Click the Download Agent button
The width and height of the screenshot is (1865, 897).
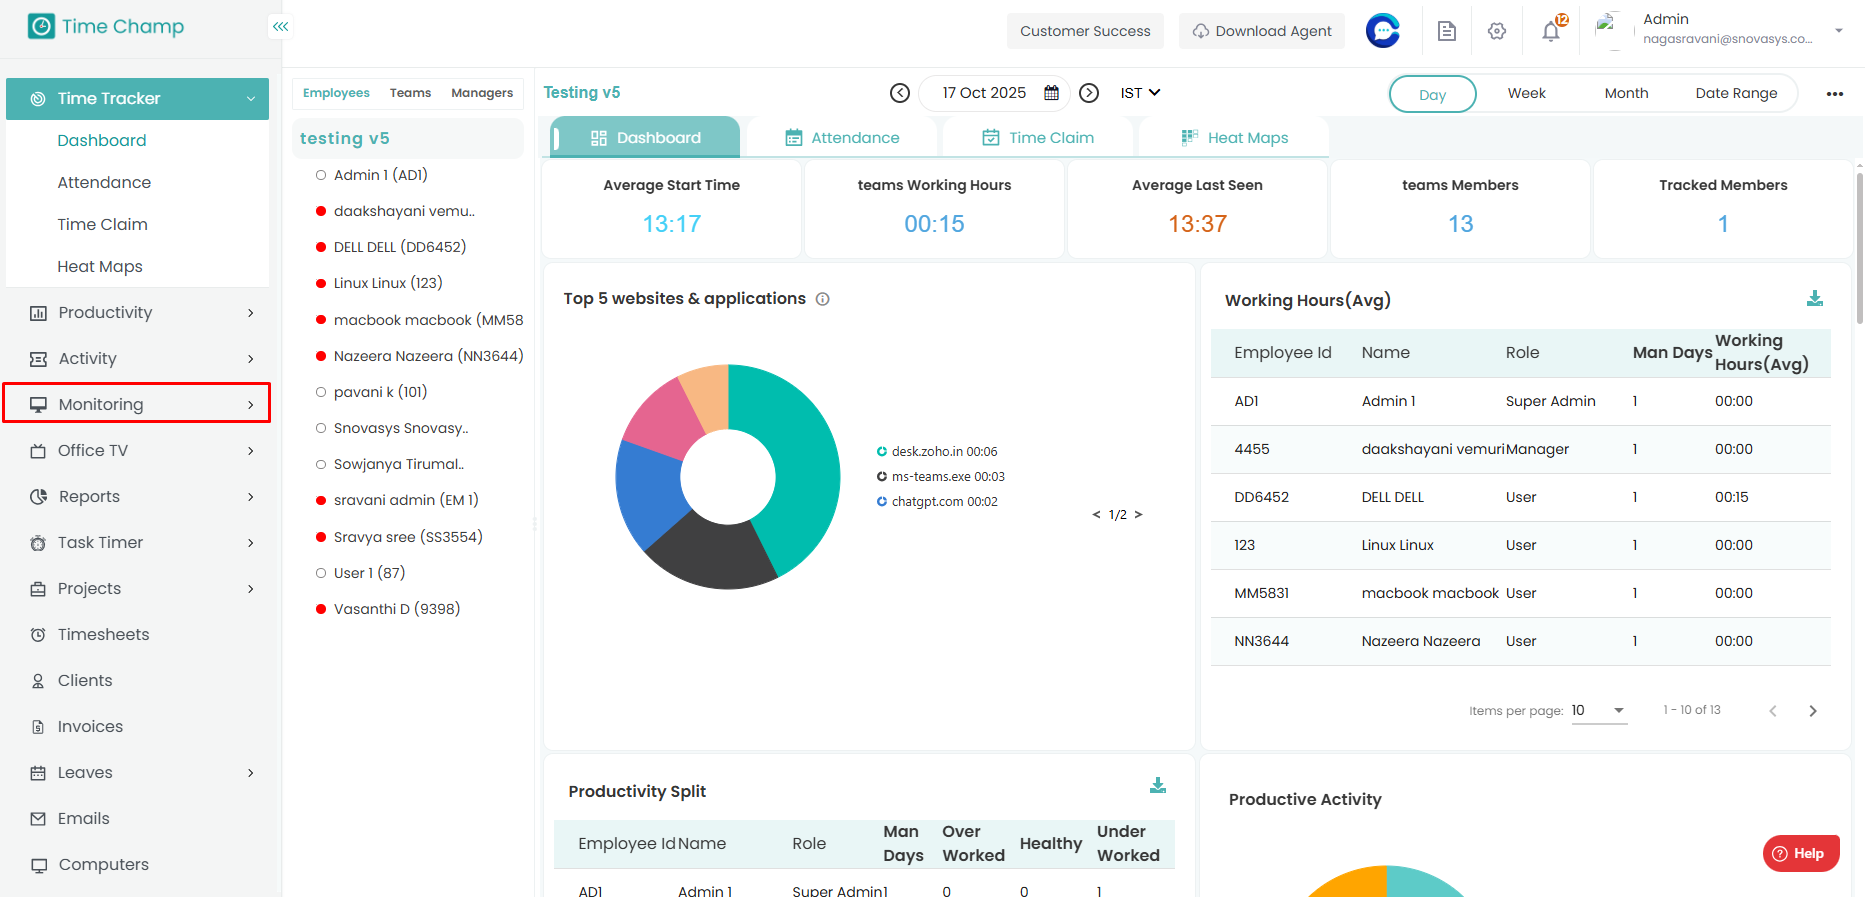coord(1261,31)
